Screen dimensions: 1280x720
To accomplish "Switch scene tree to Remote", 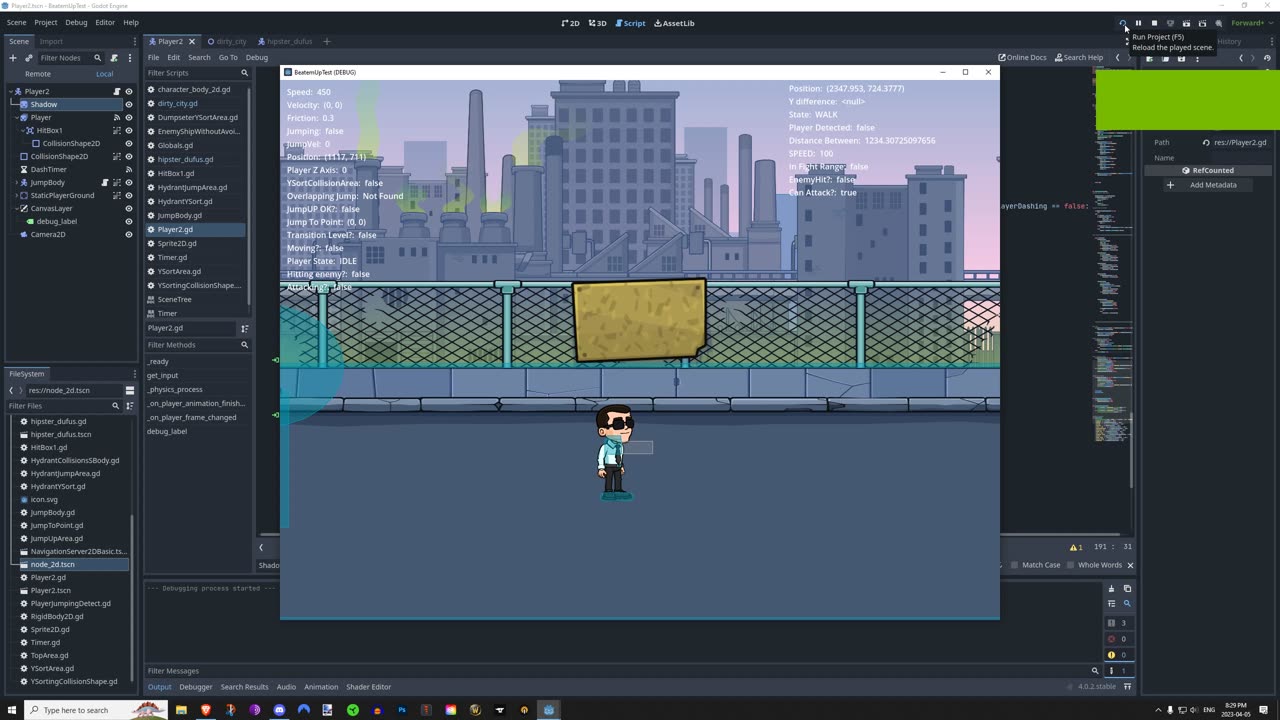I will point(38,74).
